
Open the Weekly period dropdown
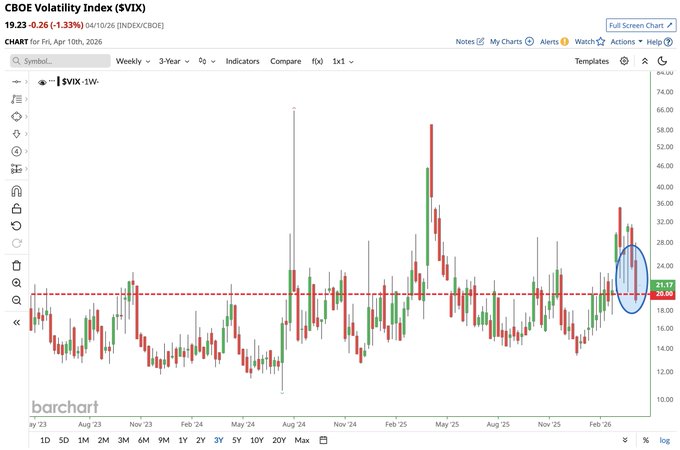tap(133, 61)
